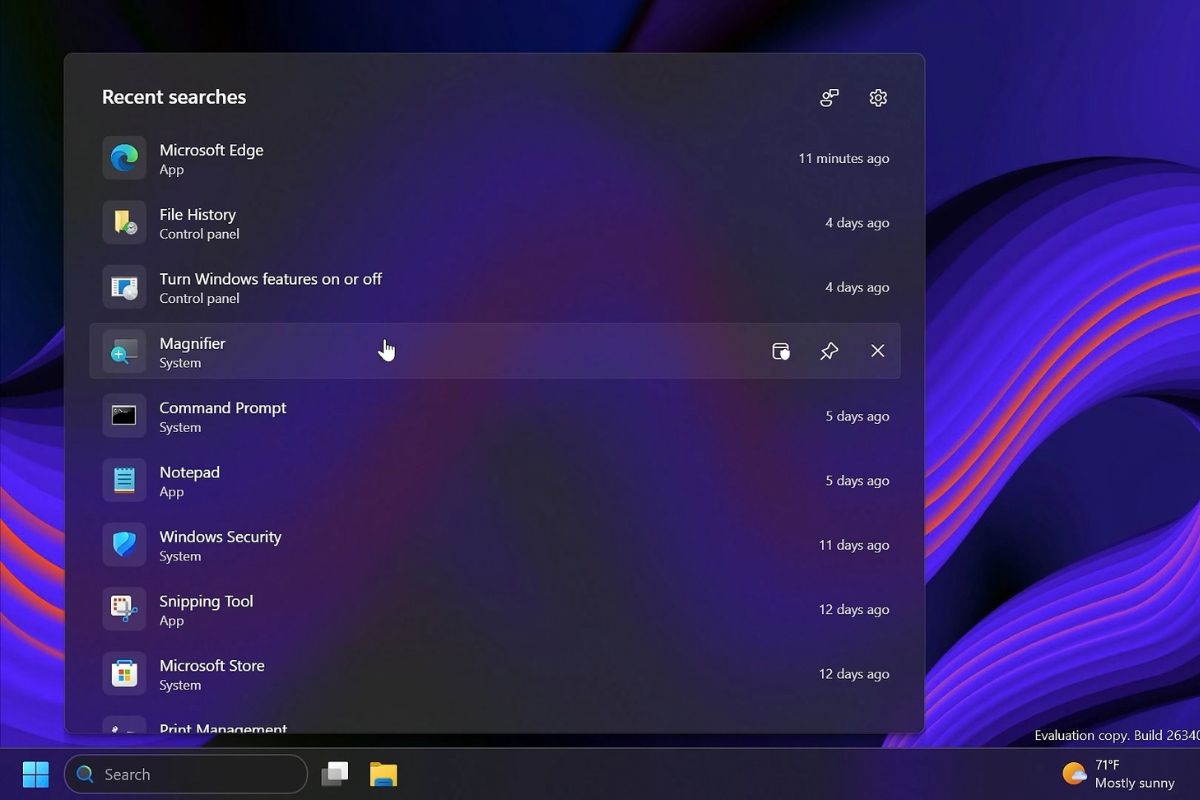Open Task View on the taskbar
1200x800 pixels.
[x=335, y=774]
